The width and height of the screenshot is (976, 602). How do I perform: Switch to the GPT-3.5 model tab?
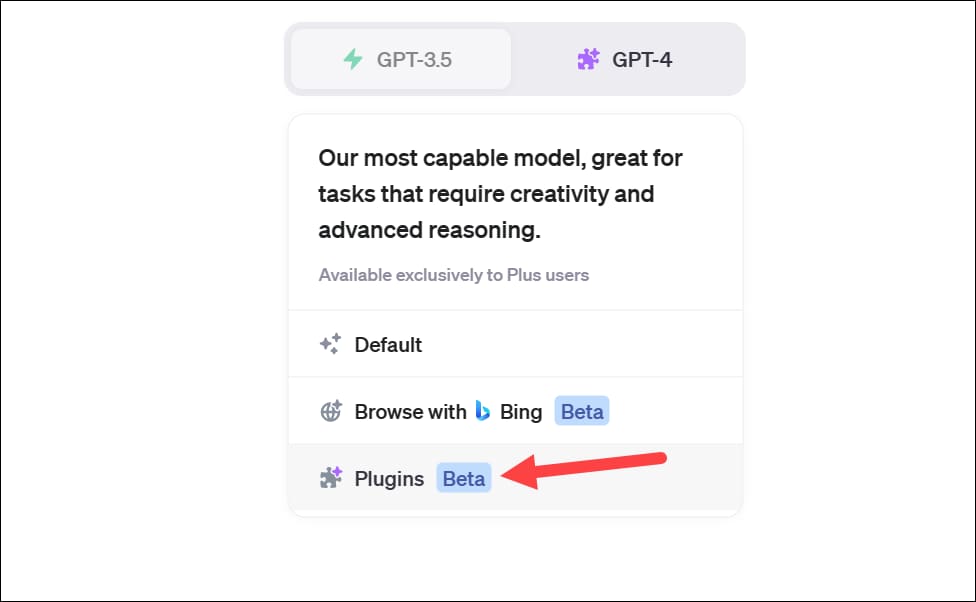click(x=414, y=59)
